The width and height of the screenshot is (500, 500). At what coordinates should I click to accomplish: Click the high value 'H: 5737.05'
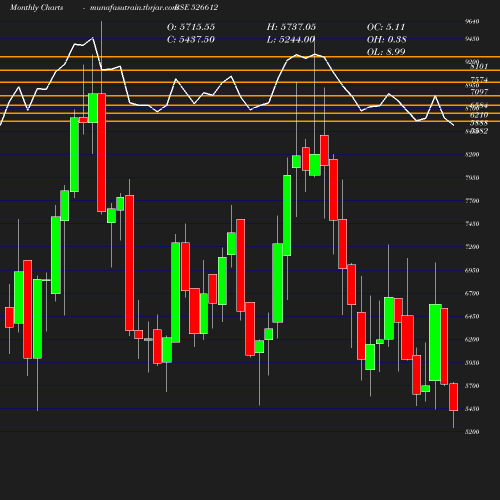(x=291, y=27)
